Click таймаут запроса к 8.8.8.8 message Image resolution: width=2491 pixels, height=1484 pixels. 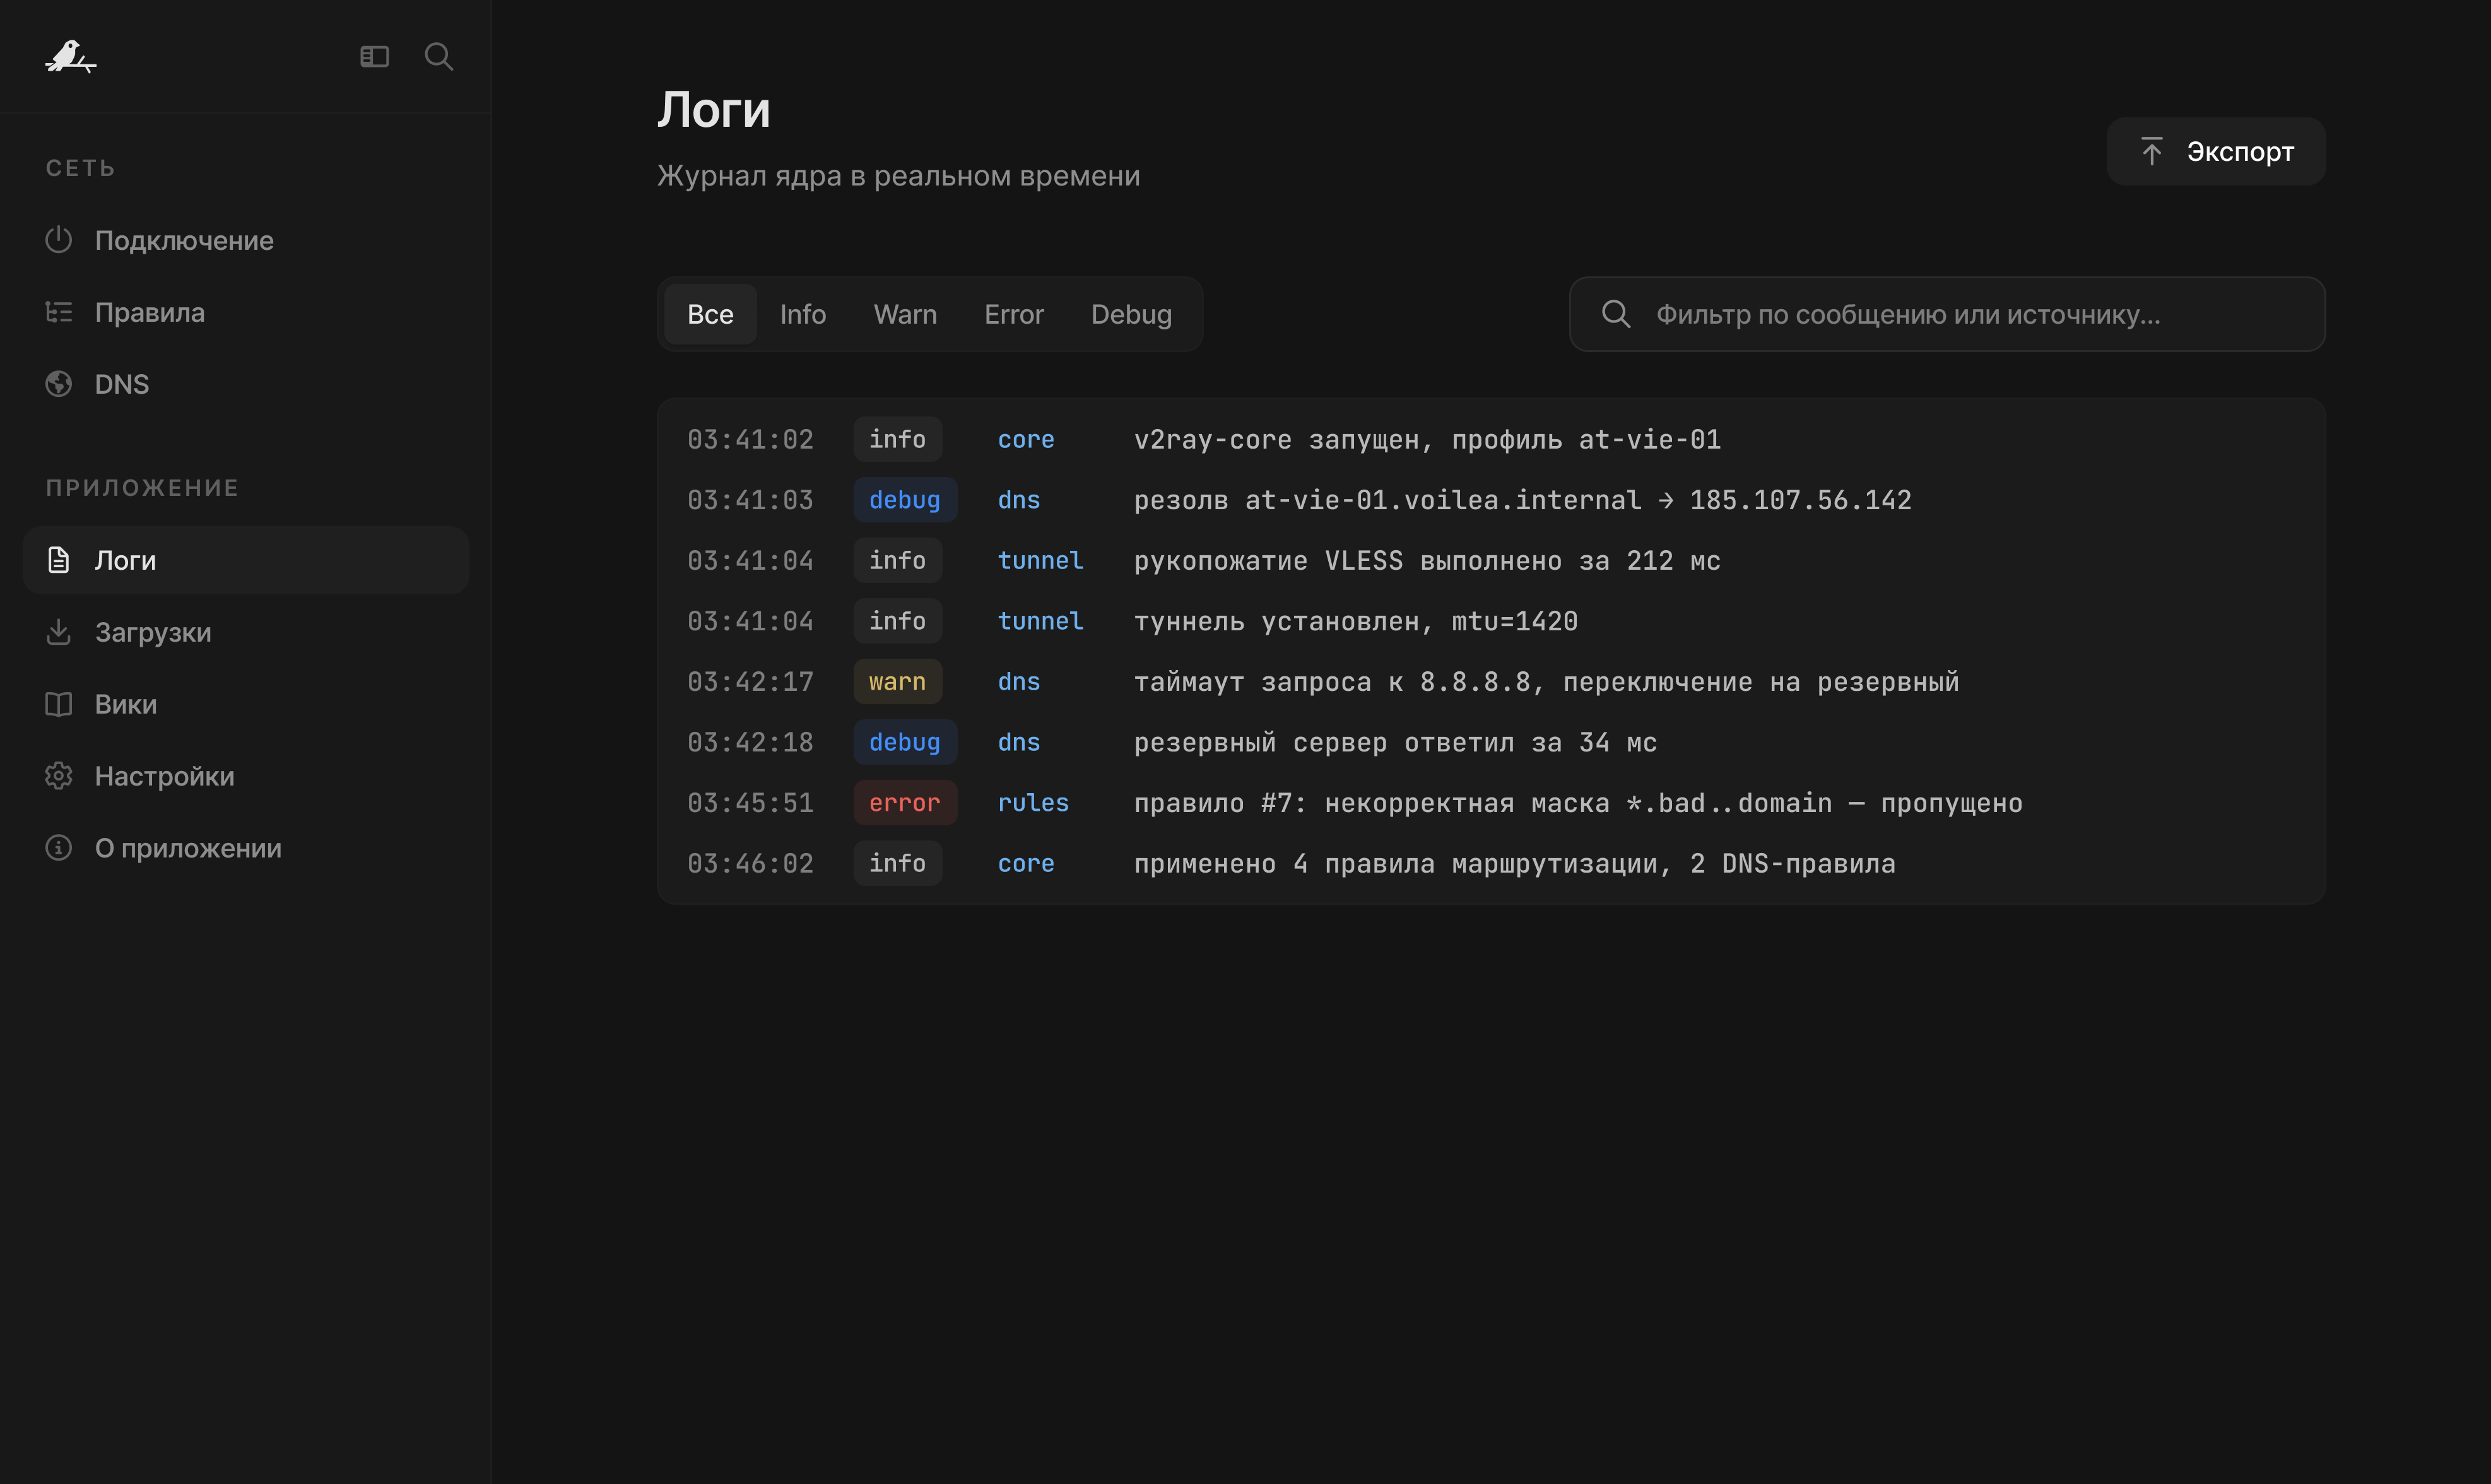1546,682
